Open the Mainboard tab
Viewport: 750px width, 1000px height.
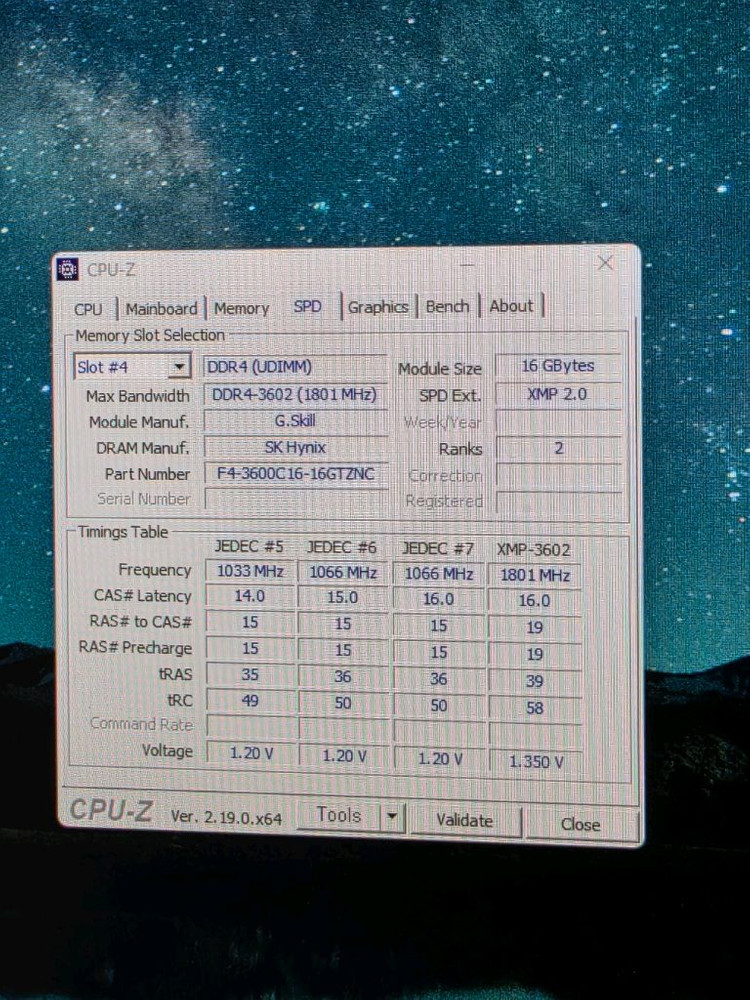161,309
